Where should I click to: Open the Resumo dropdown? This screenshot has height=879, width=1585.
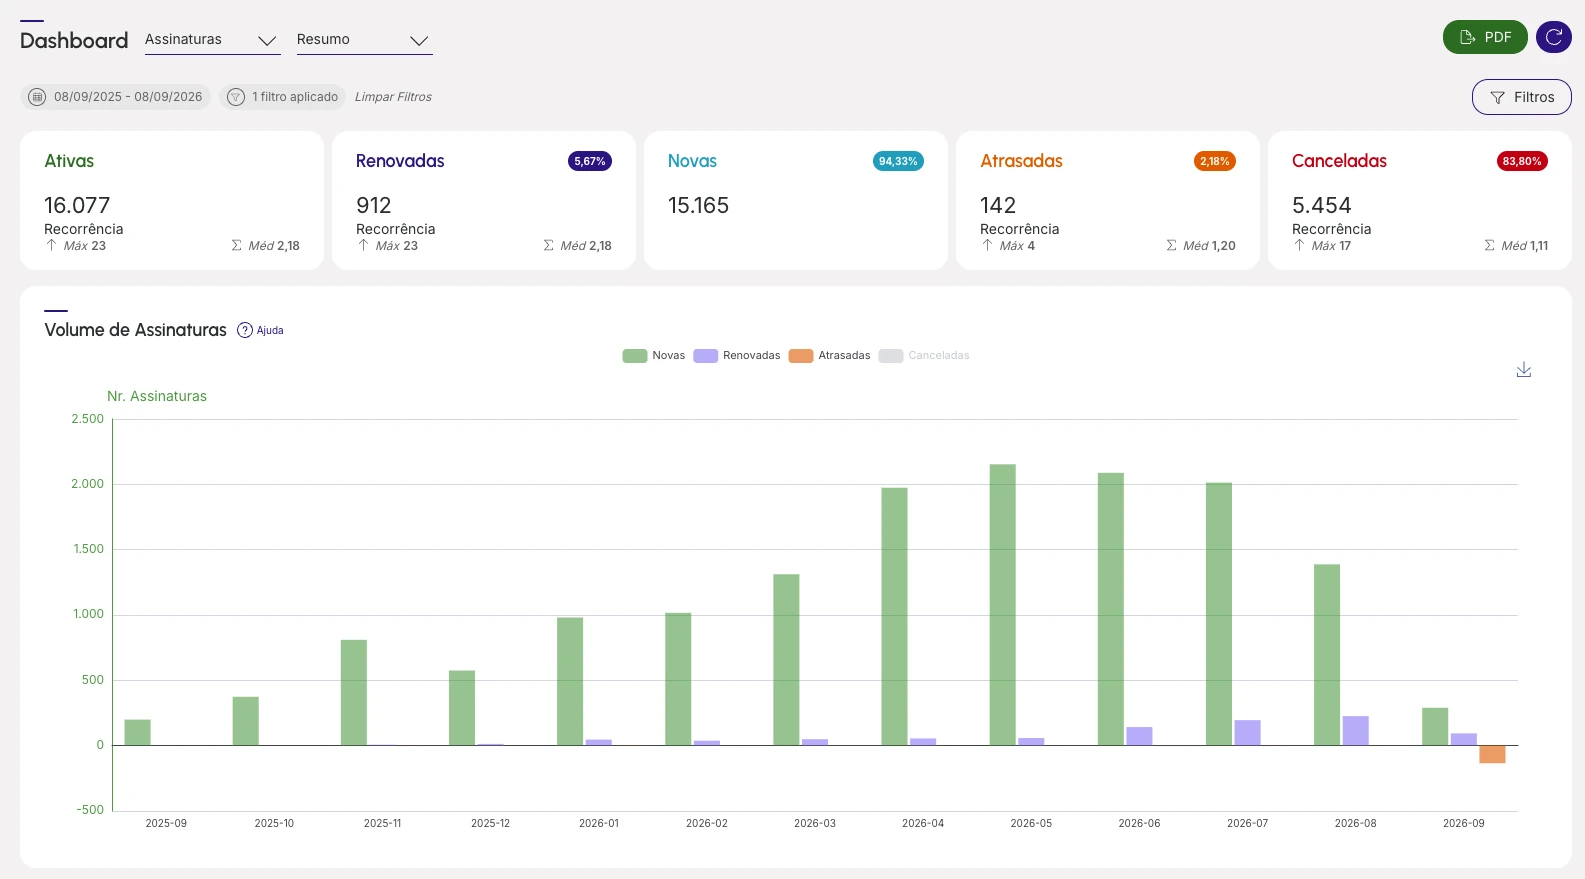364,40
